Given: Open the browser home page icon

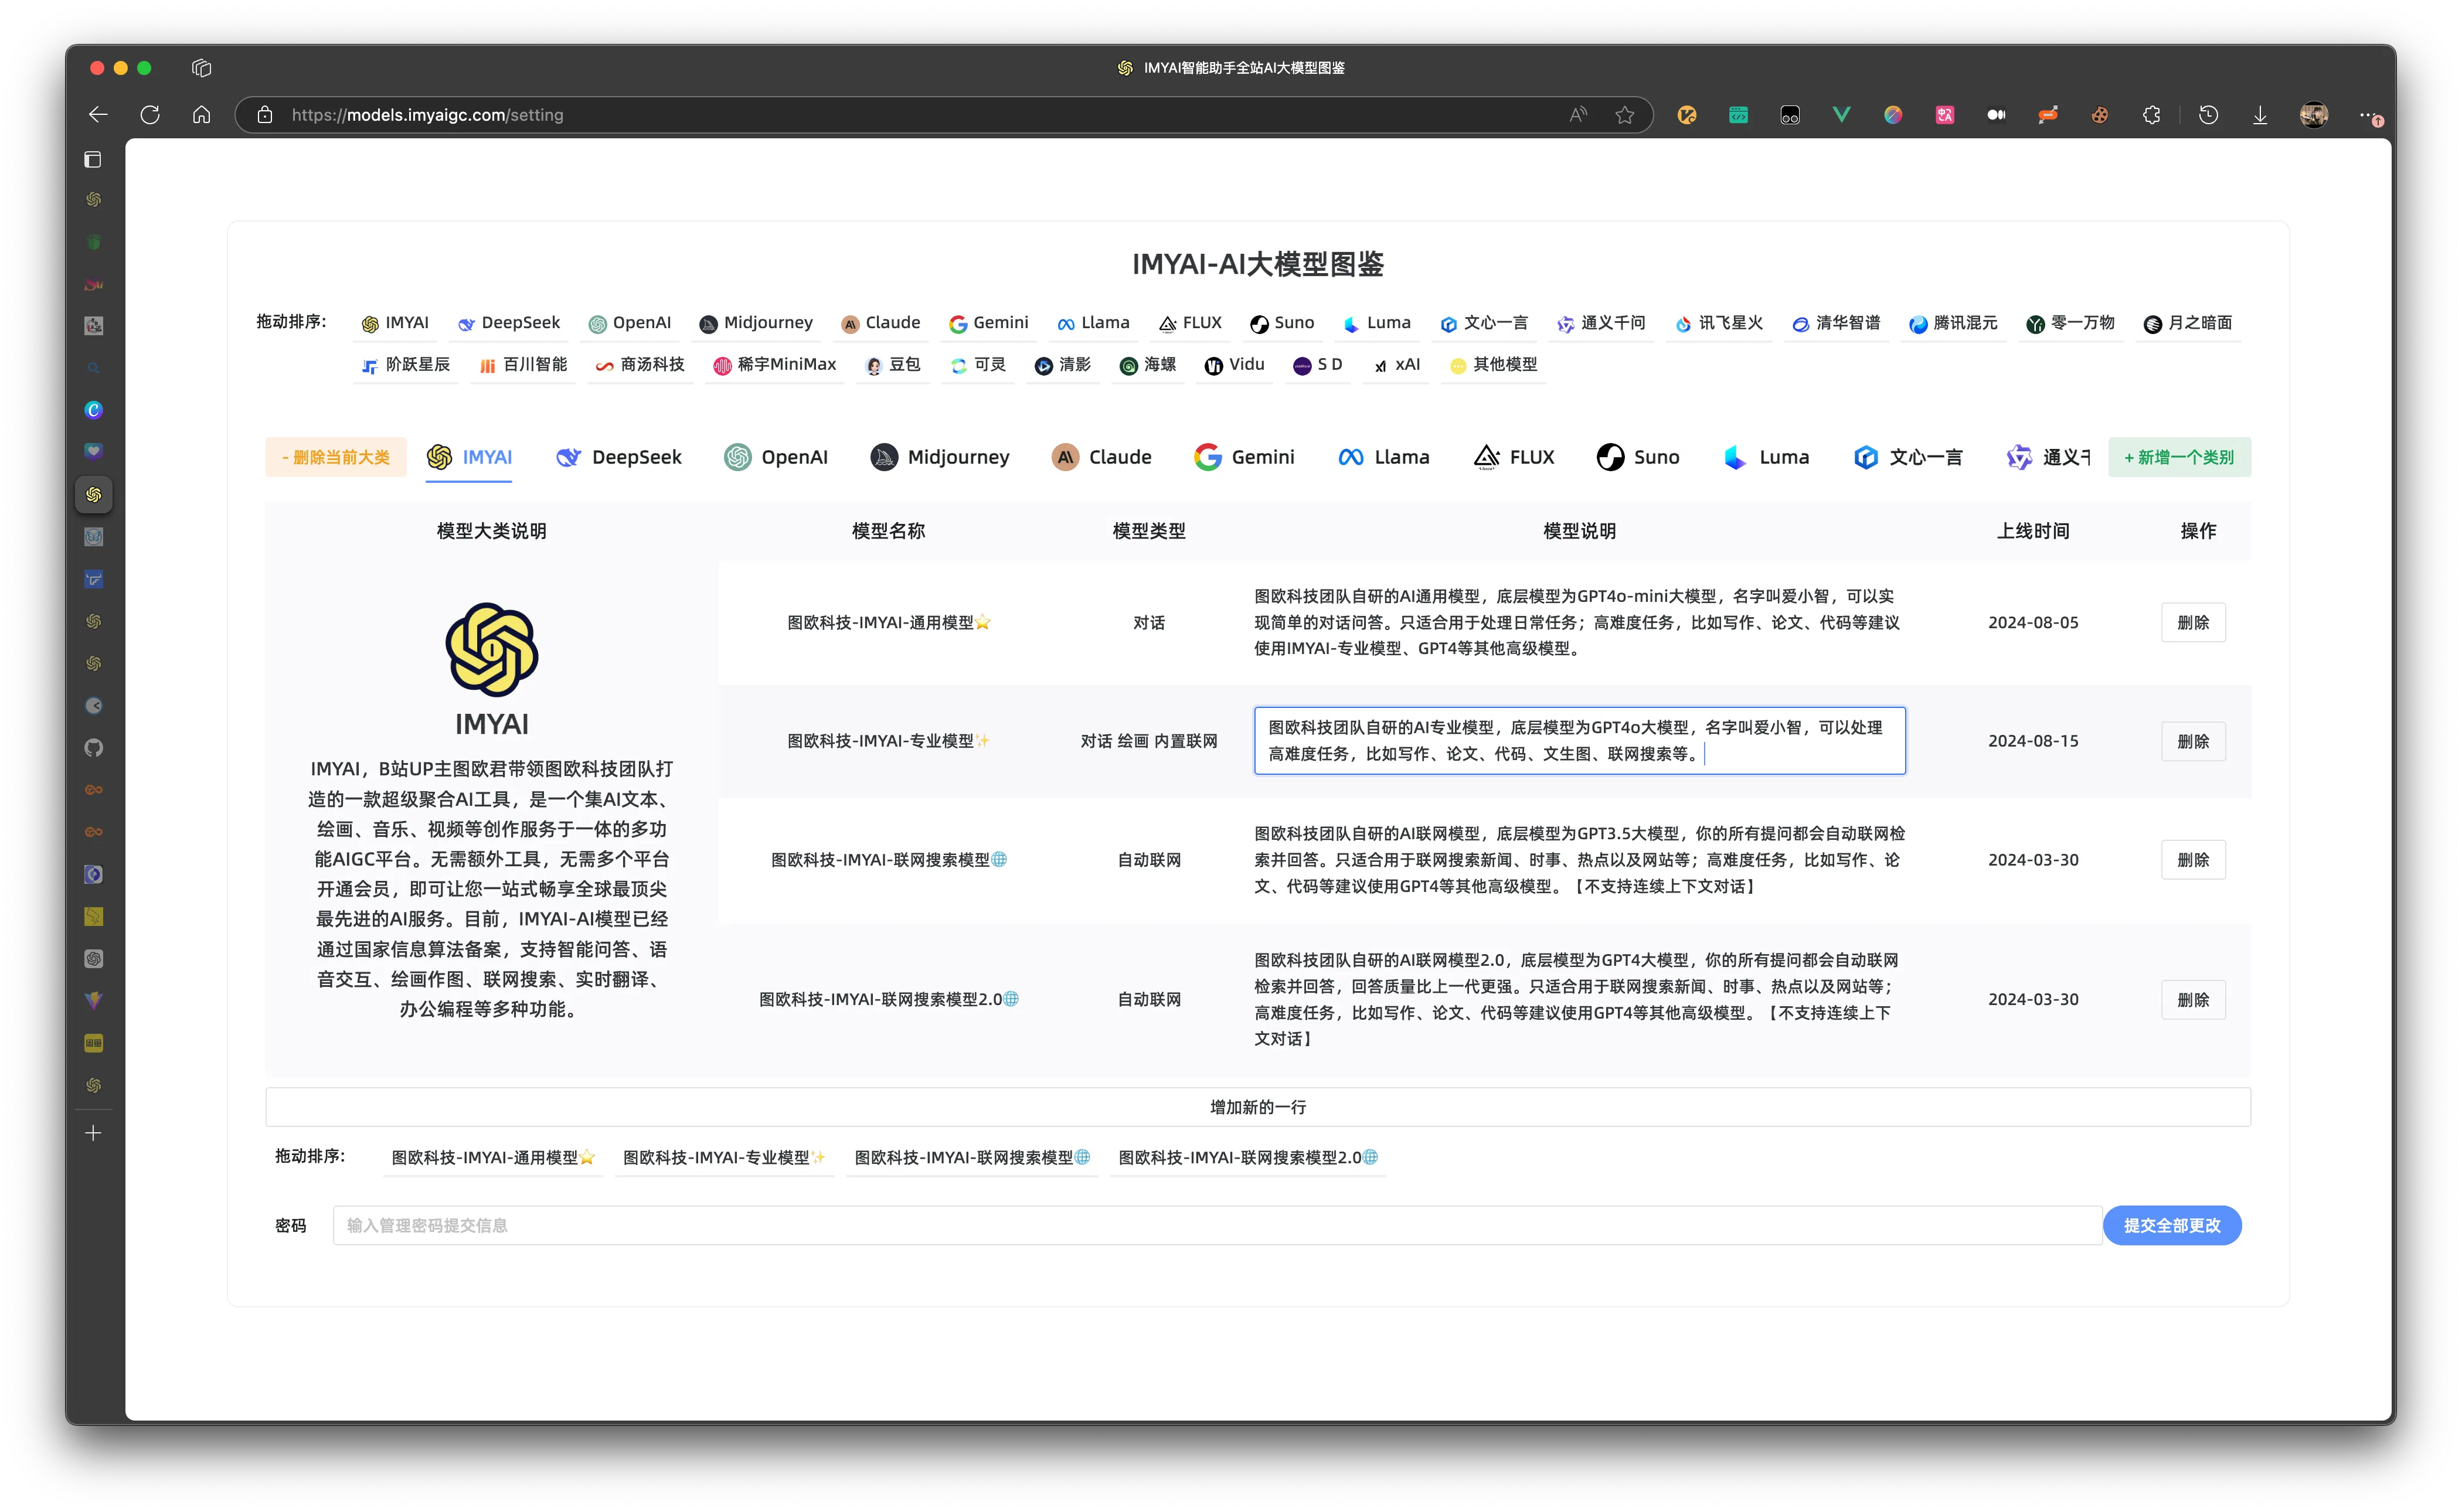Looking at the screenshot, I should pos(202,115).
